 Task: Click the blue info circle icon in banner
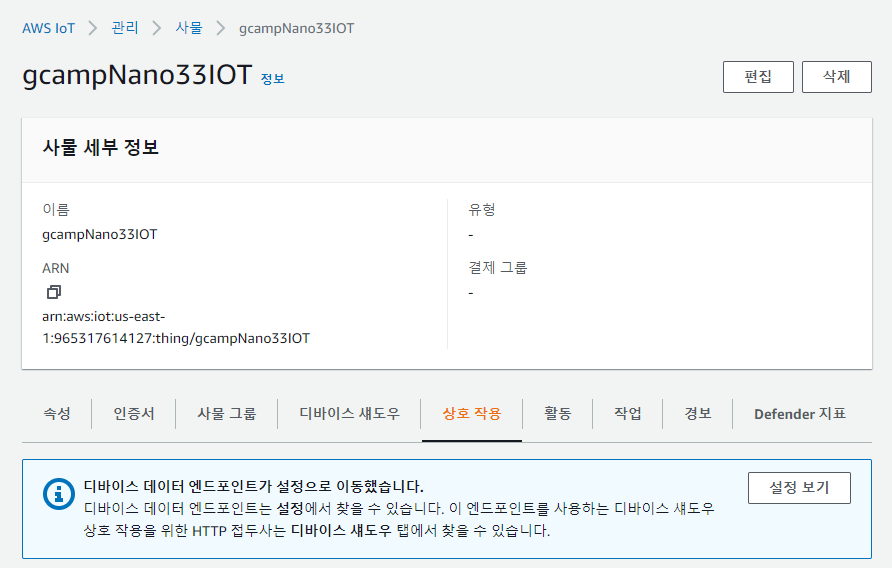click(x=59, y=494)
